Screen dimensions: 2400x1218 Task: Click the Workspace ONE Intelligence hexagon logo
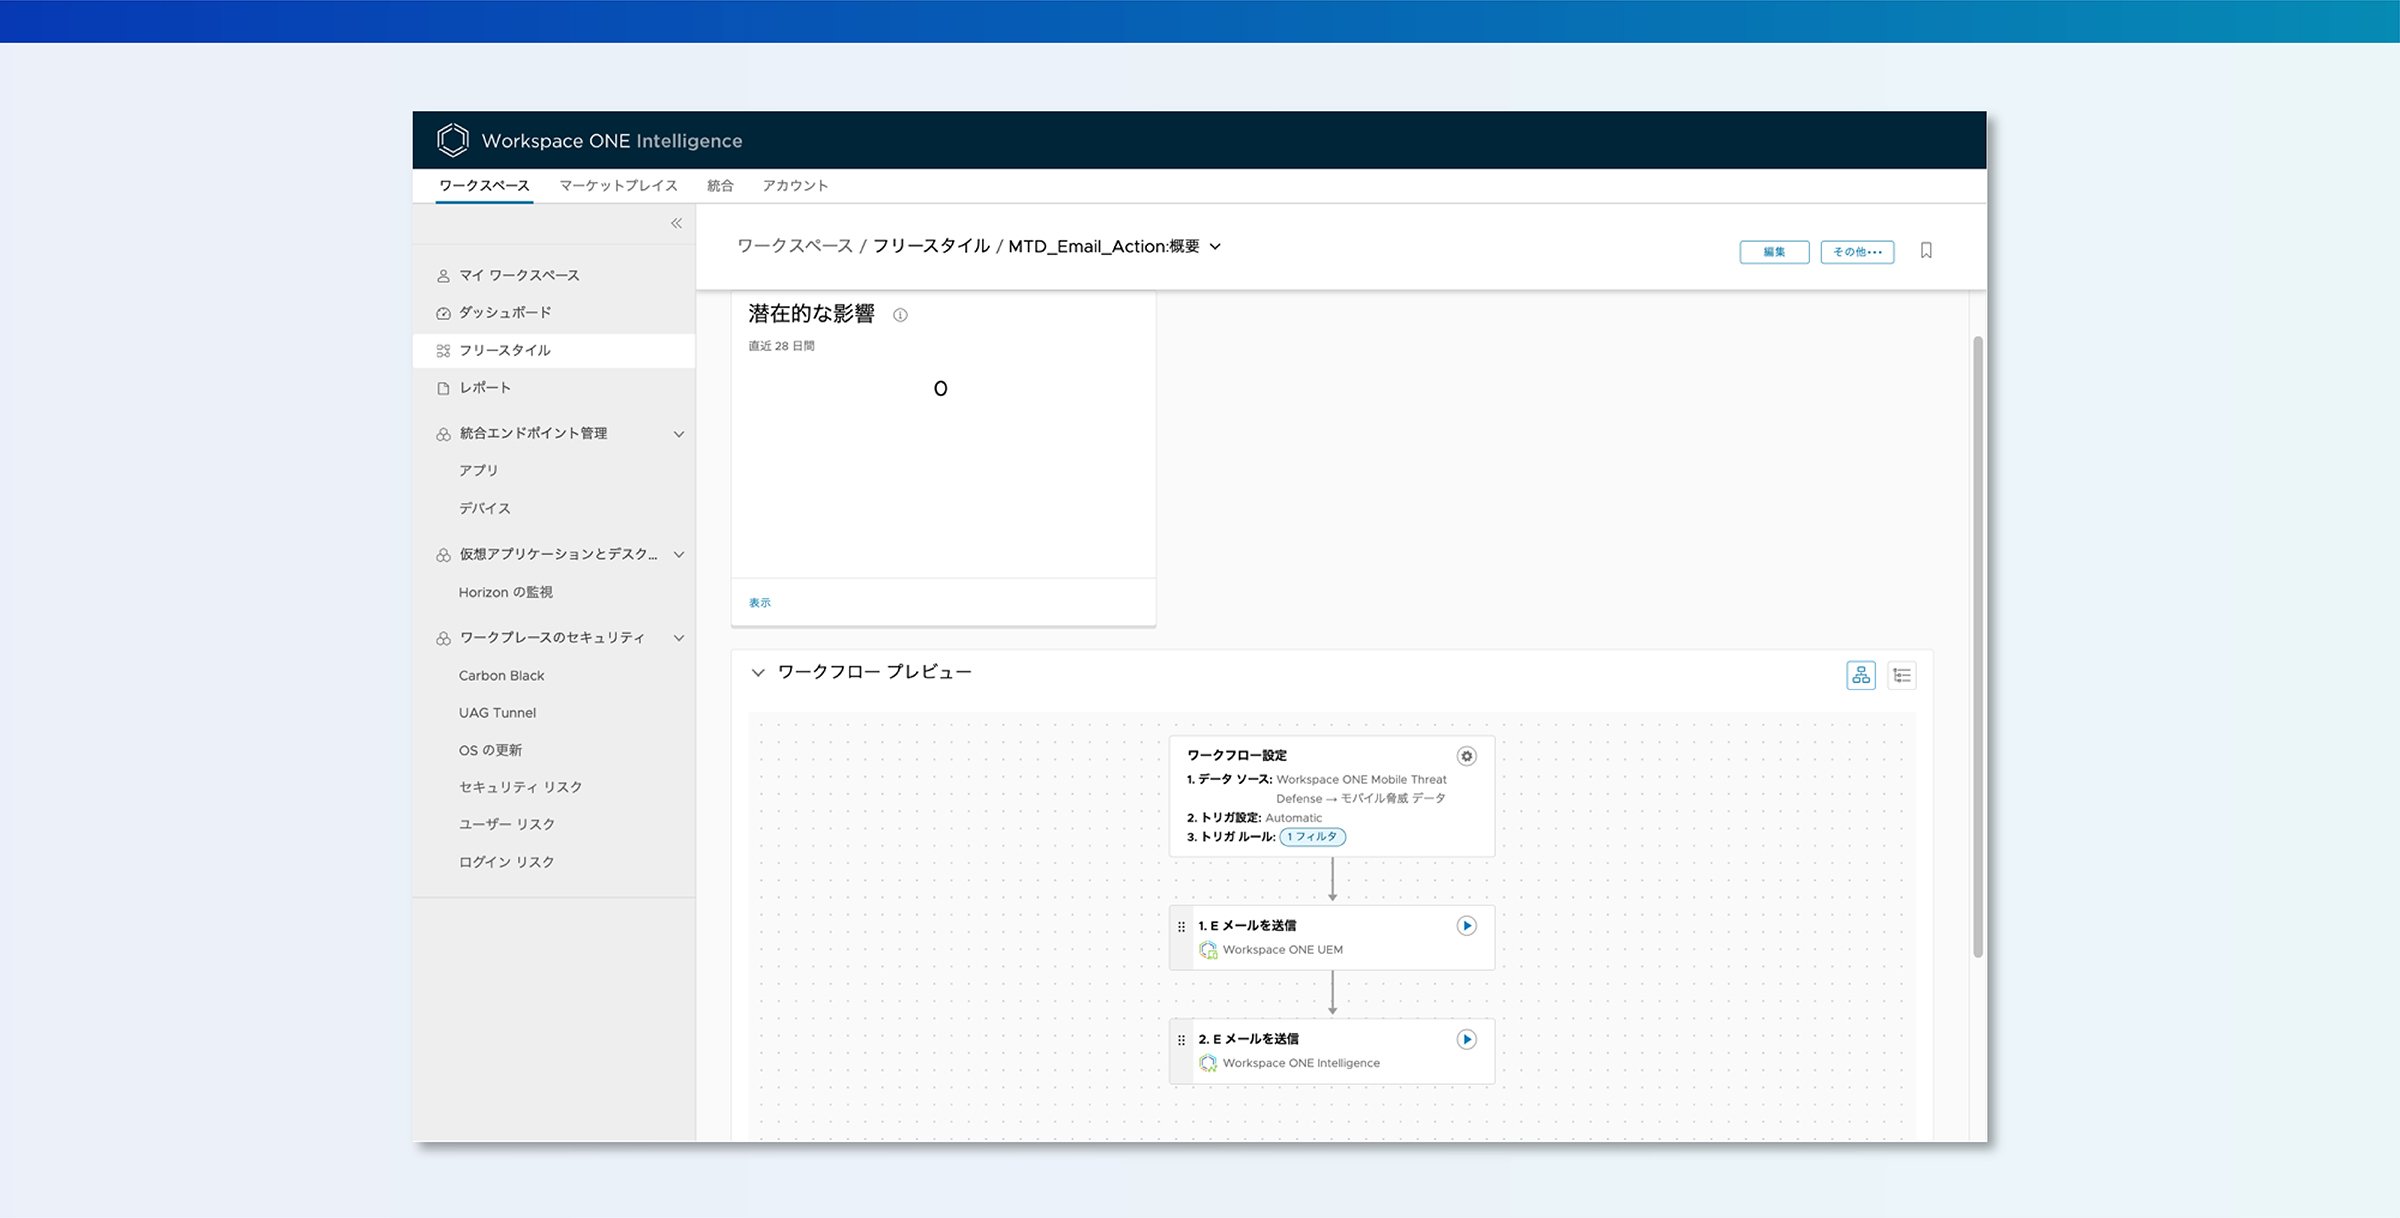point(453,140)
